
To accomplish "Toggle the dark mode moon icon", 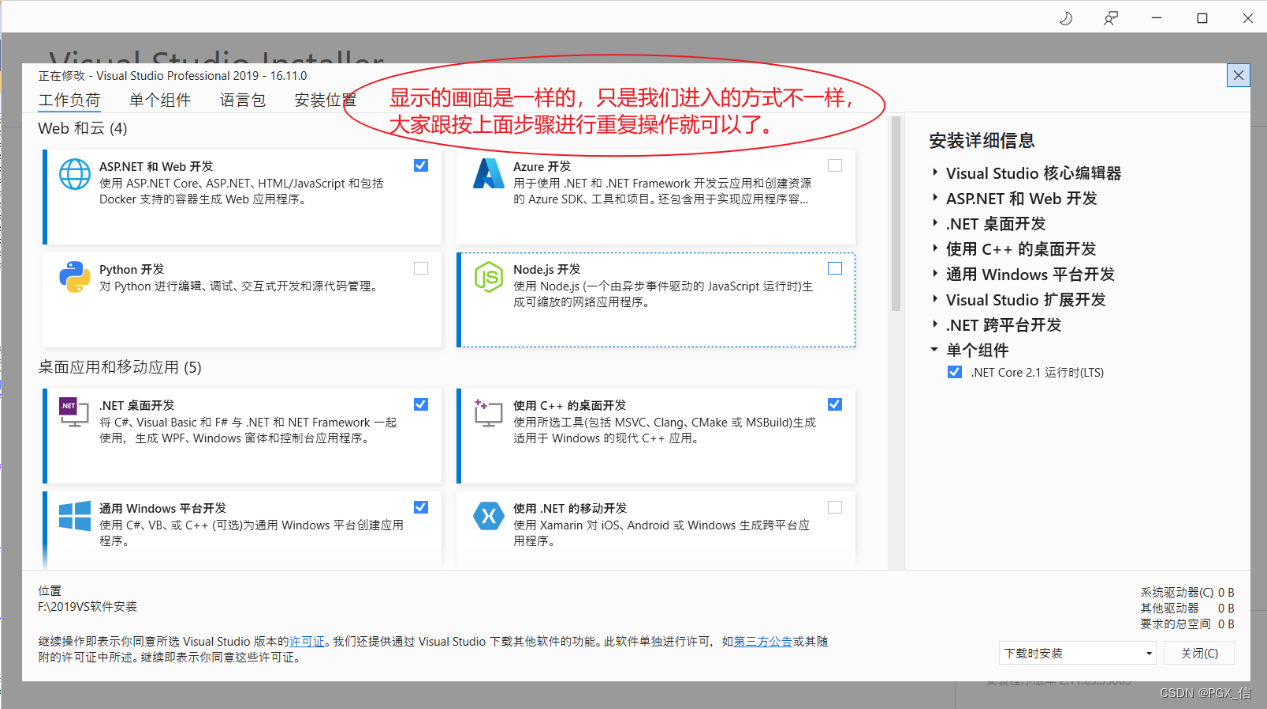I will click(x=1066, y=18).
